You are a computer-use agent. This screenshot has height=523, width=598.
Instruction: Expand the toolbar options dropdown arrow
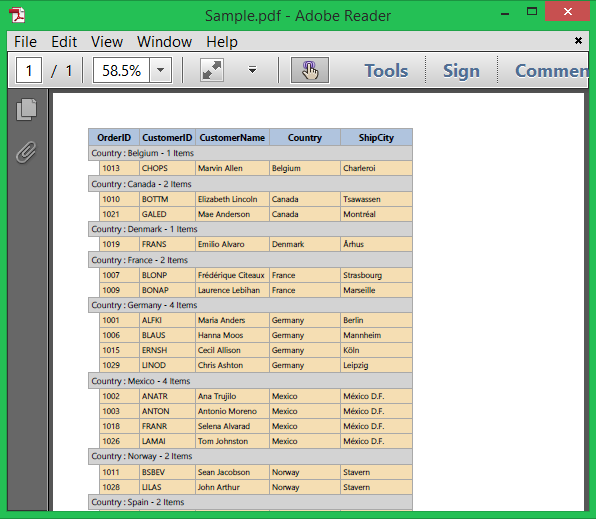[x=252, y=70]
